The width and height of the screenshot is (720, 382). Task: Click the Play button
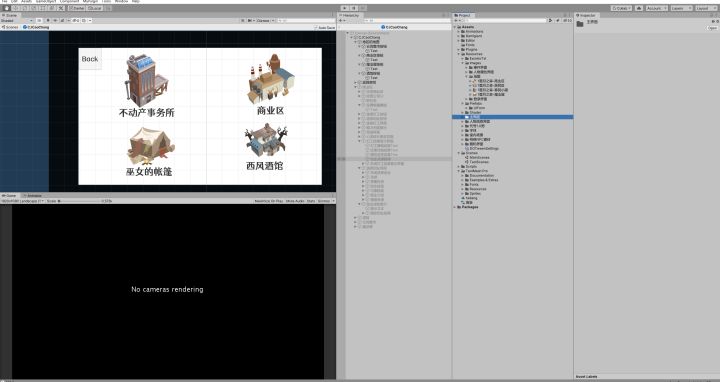[x=345, y=8]
